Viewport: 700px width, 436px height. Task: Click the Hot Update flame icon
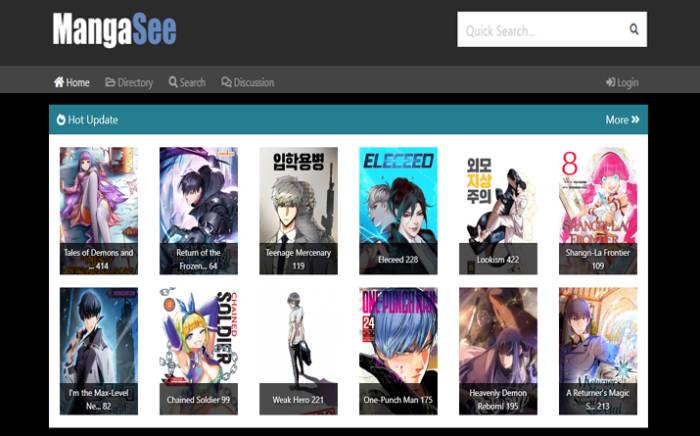(x=61, y=120)
